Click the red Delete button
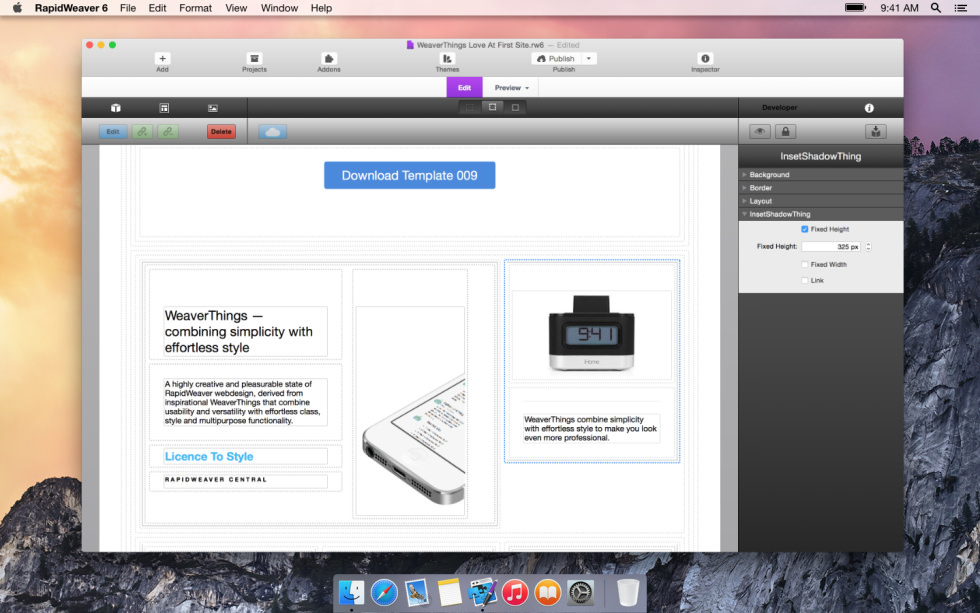Image resolution: width=980 pixels, height=613 pixels. (x=221, y=132)
